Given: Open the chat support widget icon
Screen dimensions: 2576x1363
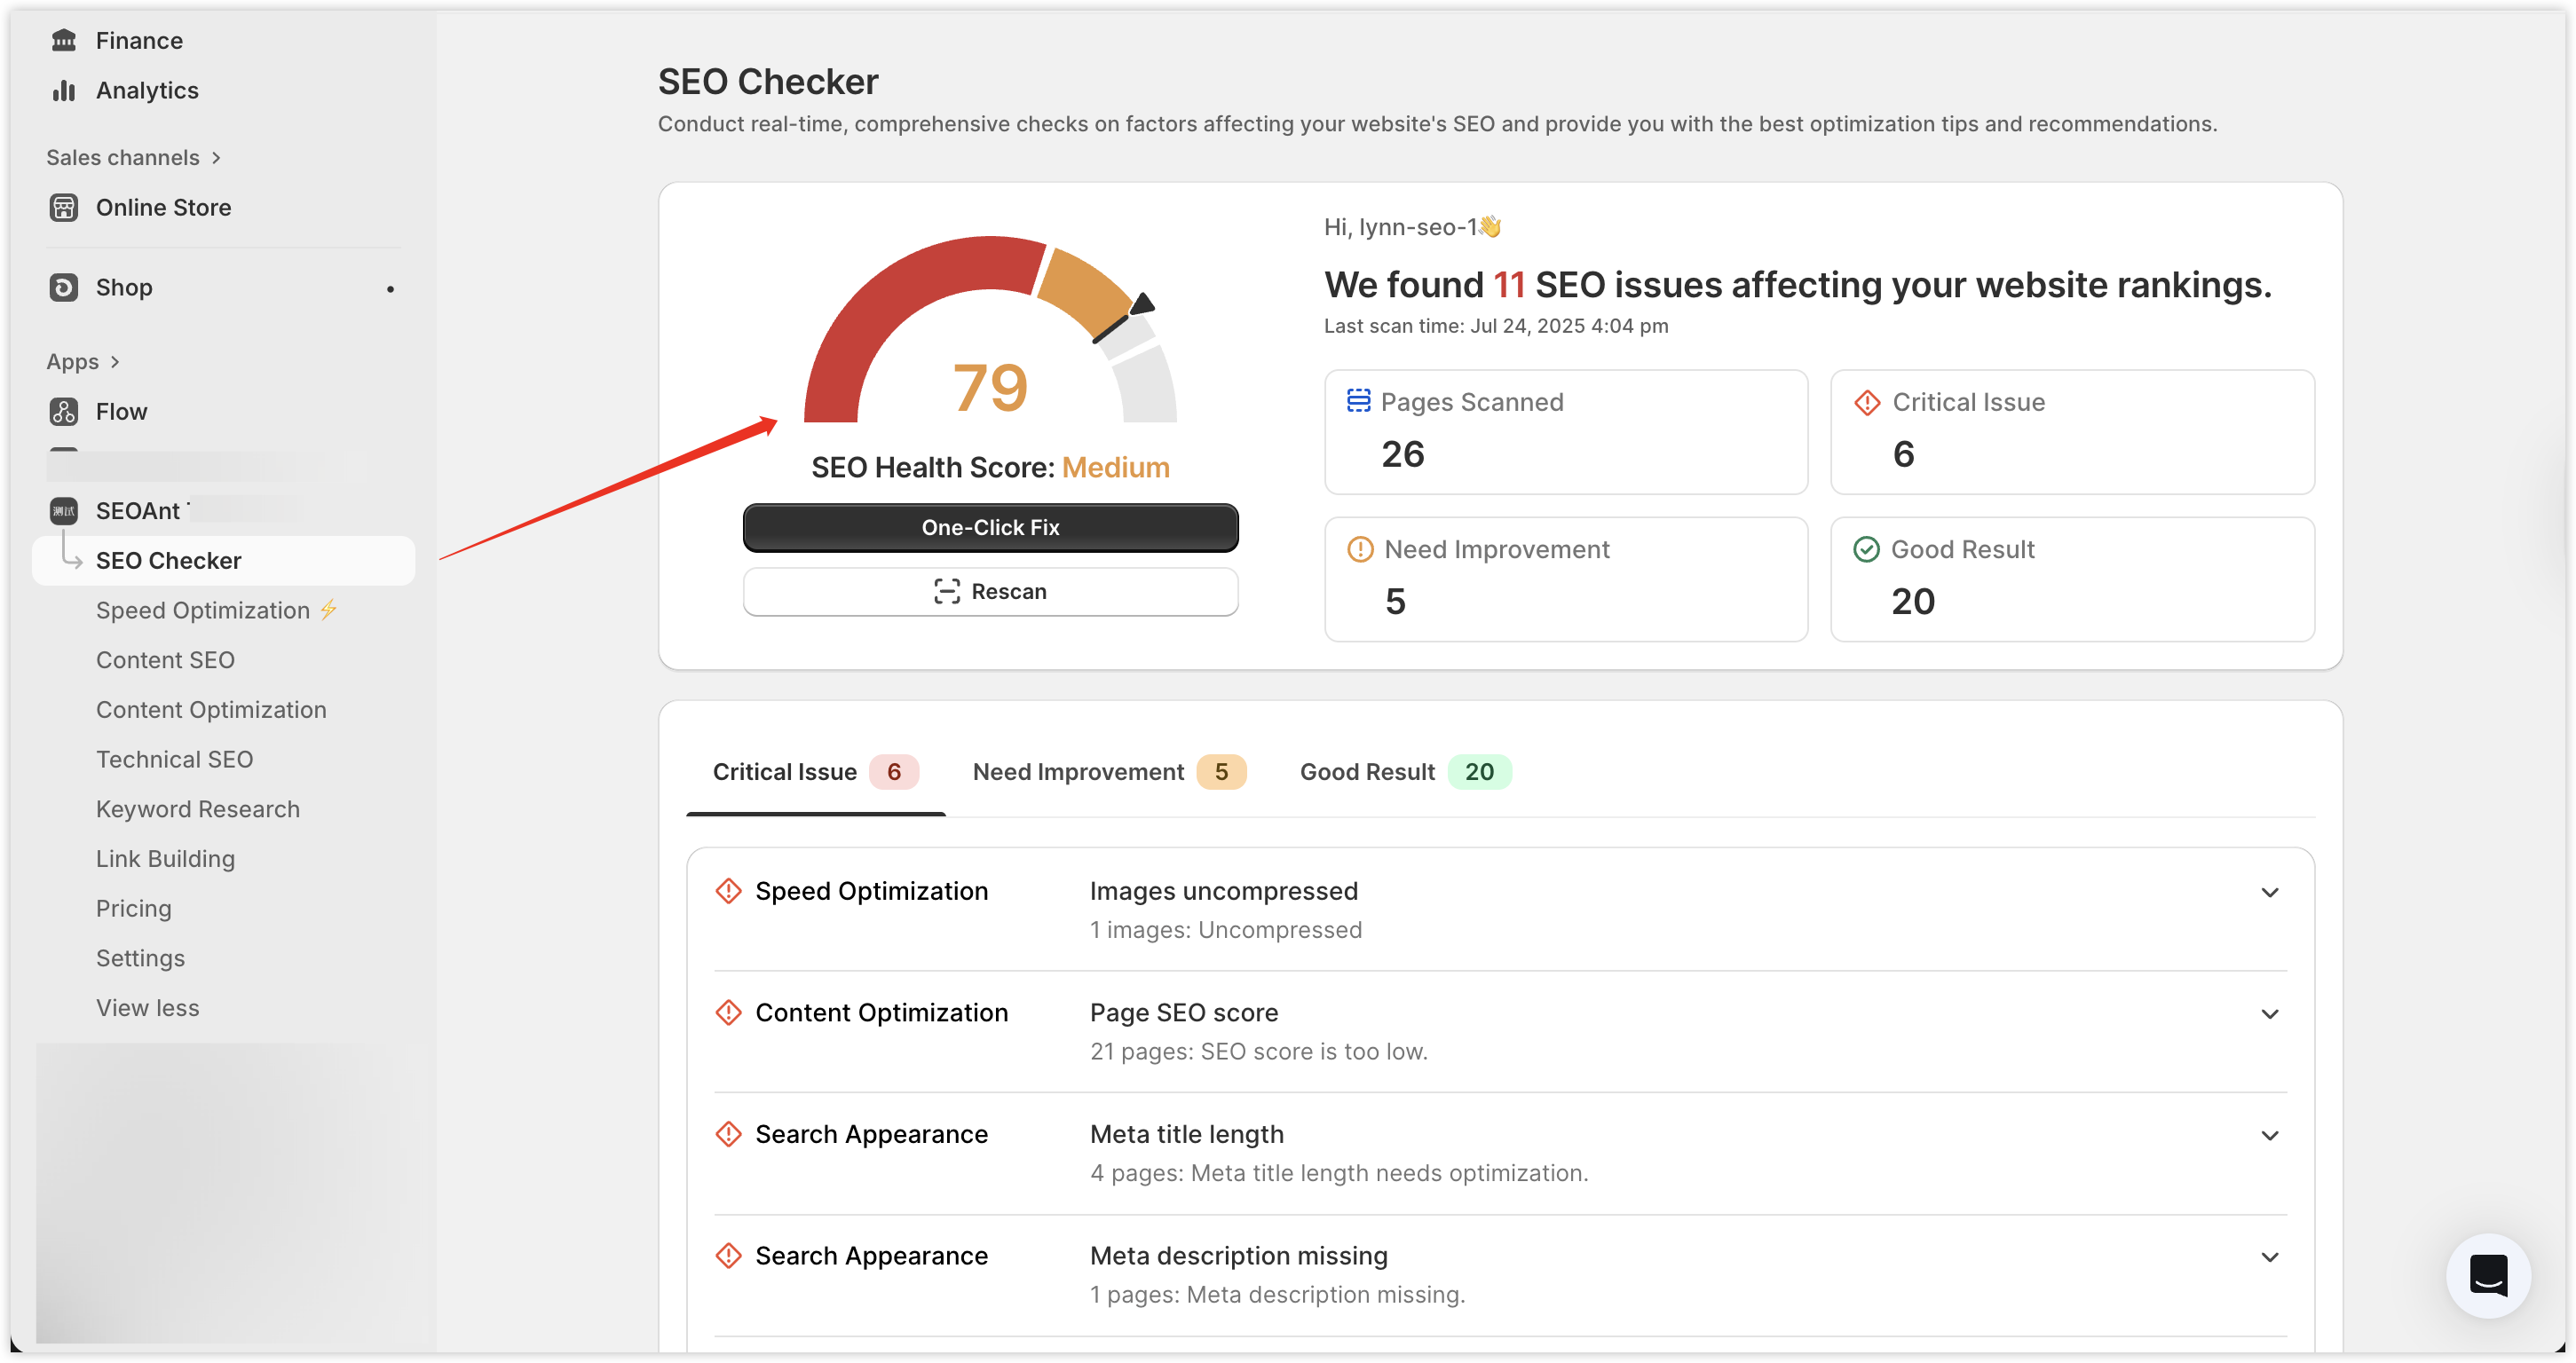Looking at the screenshot, I should (x=2487, y=1275).
